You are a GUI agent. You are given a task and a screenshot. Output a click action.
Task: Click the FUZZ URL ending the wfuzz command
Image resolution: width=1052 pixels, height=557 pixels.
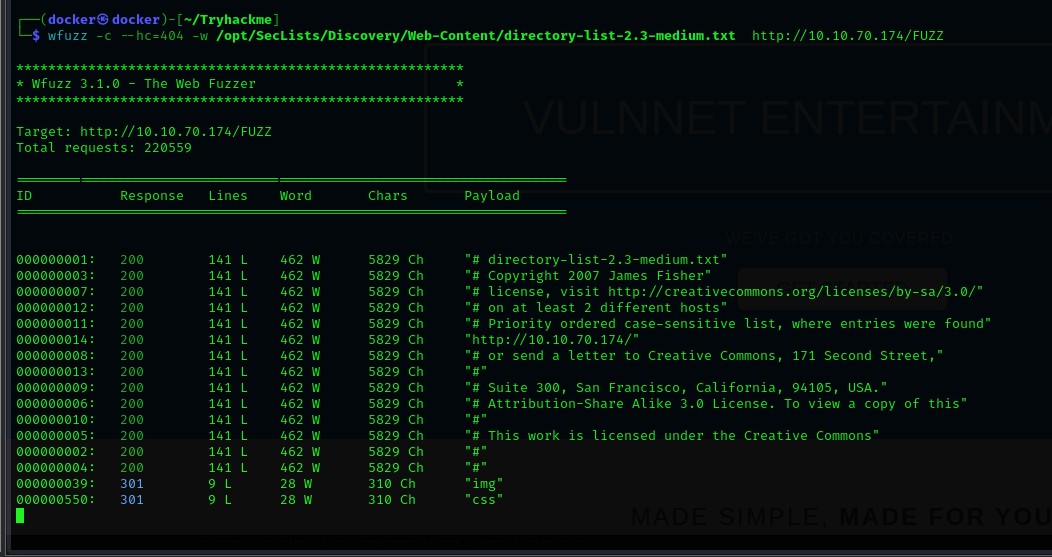[x=847, y=36]
